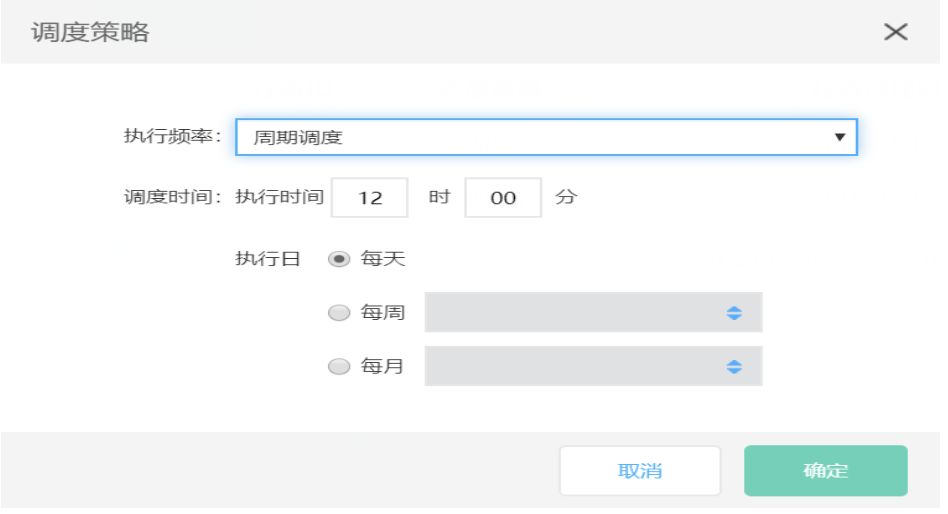Click the 调度策略 dialog title
The width and height of the screenshot is (948, 514).
tap(90, 32)
